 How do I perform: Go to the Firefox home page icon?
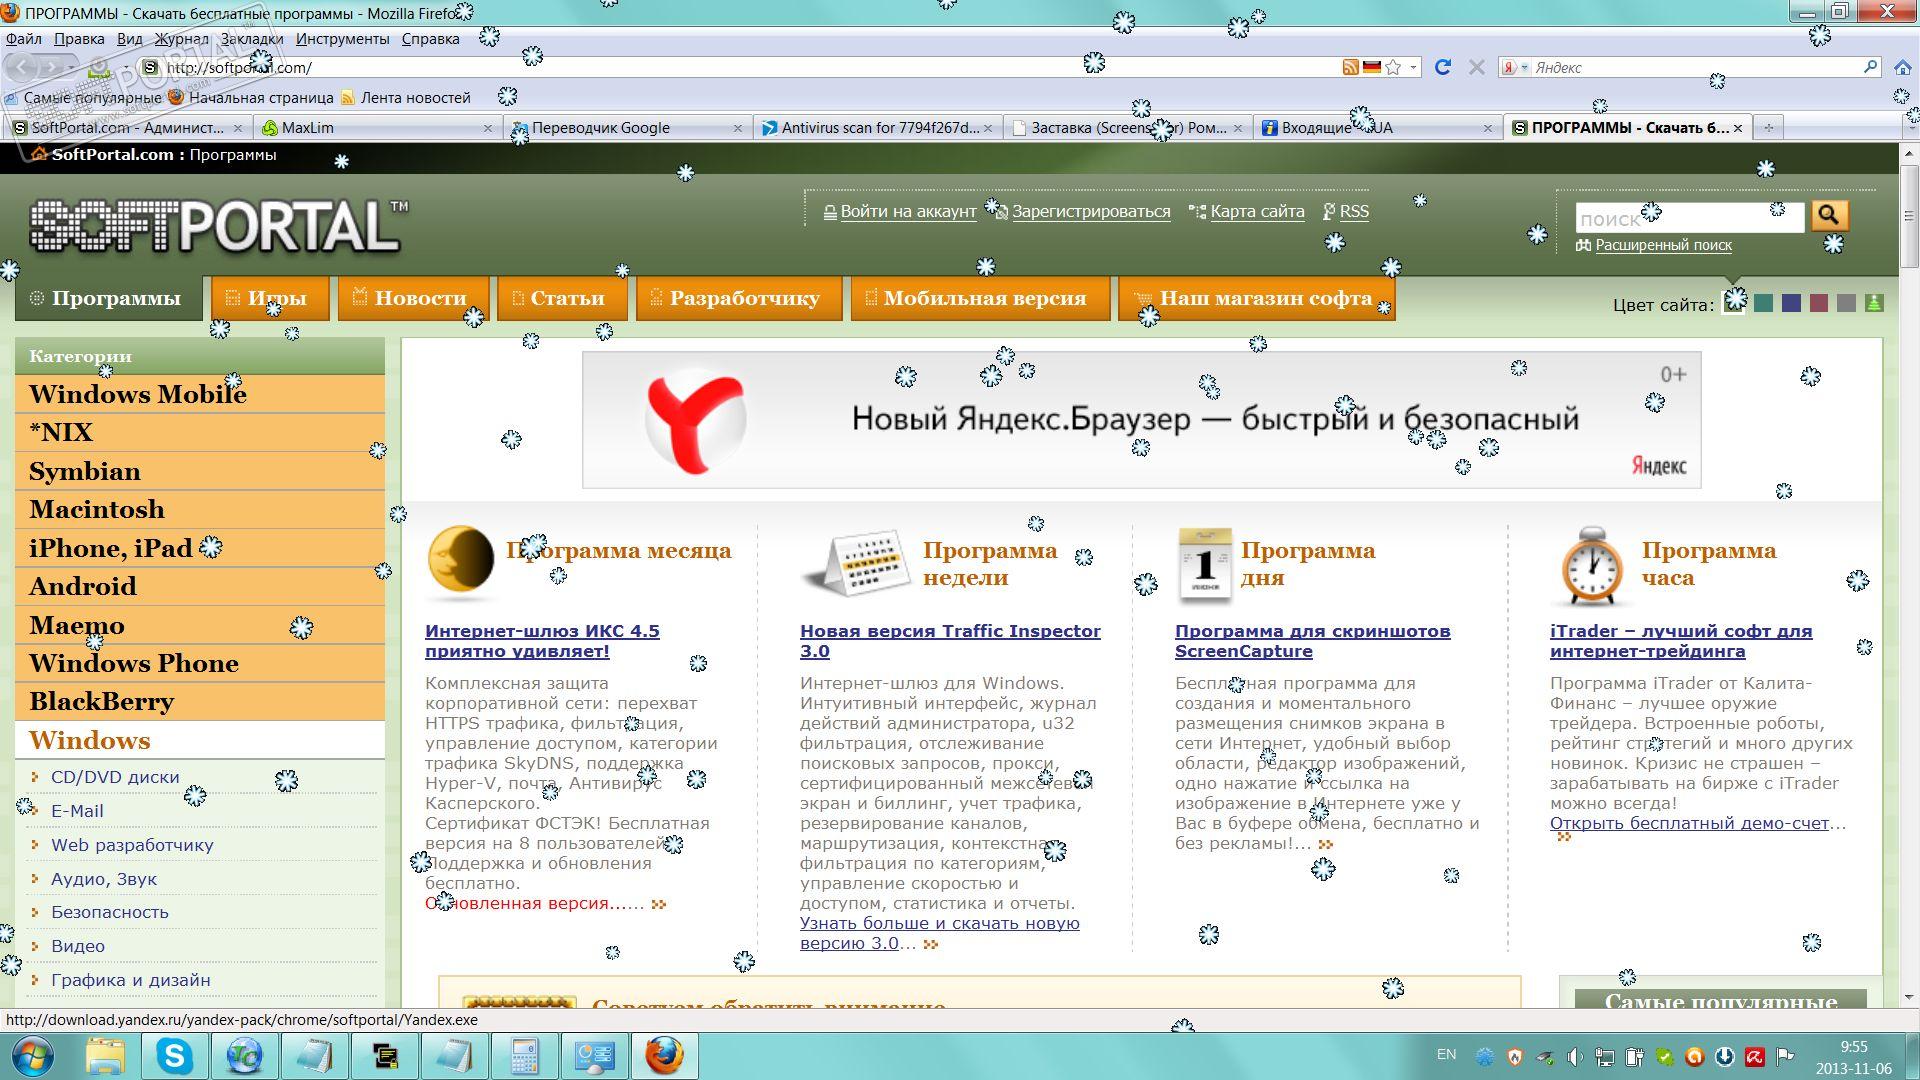click(x=1903, y=67)
